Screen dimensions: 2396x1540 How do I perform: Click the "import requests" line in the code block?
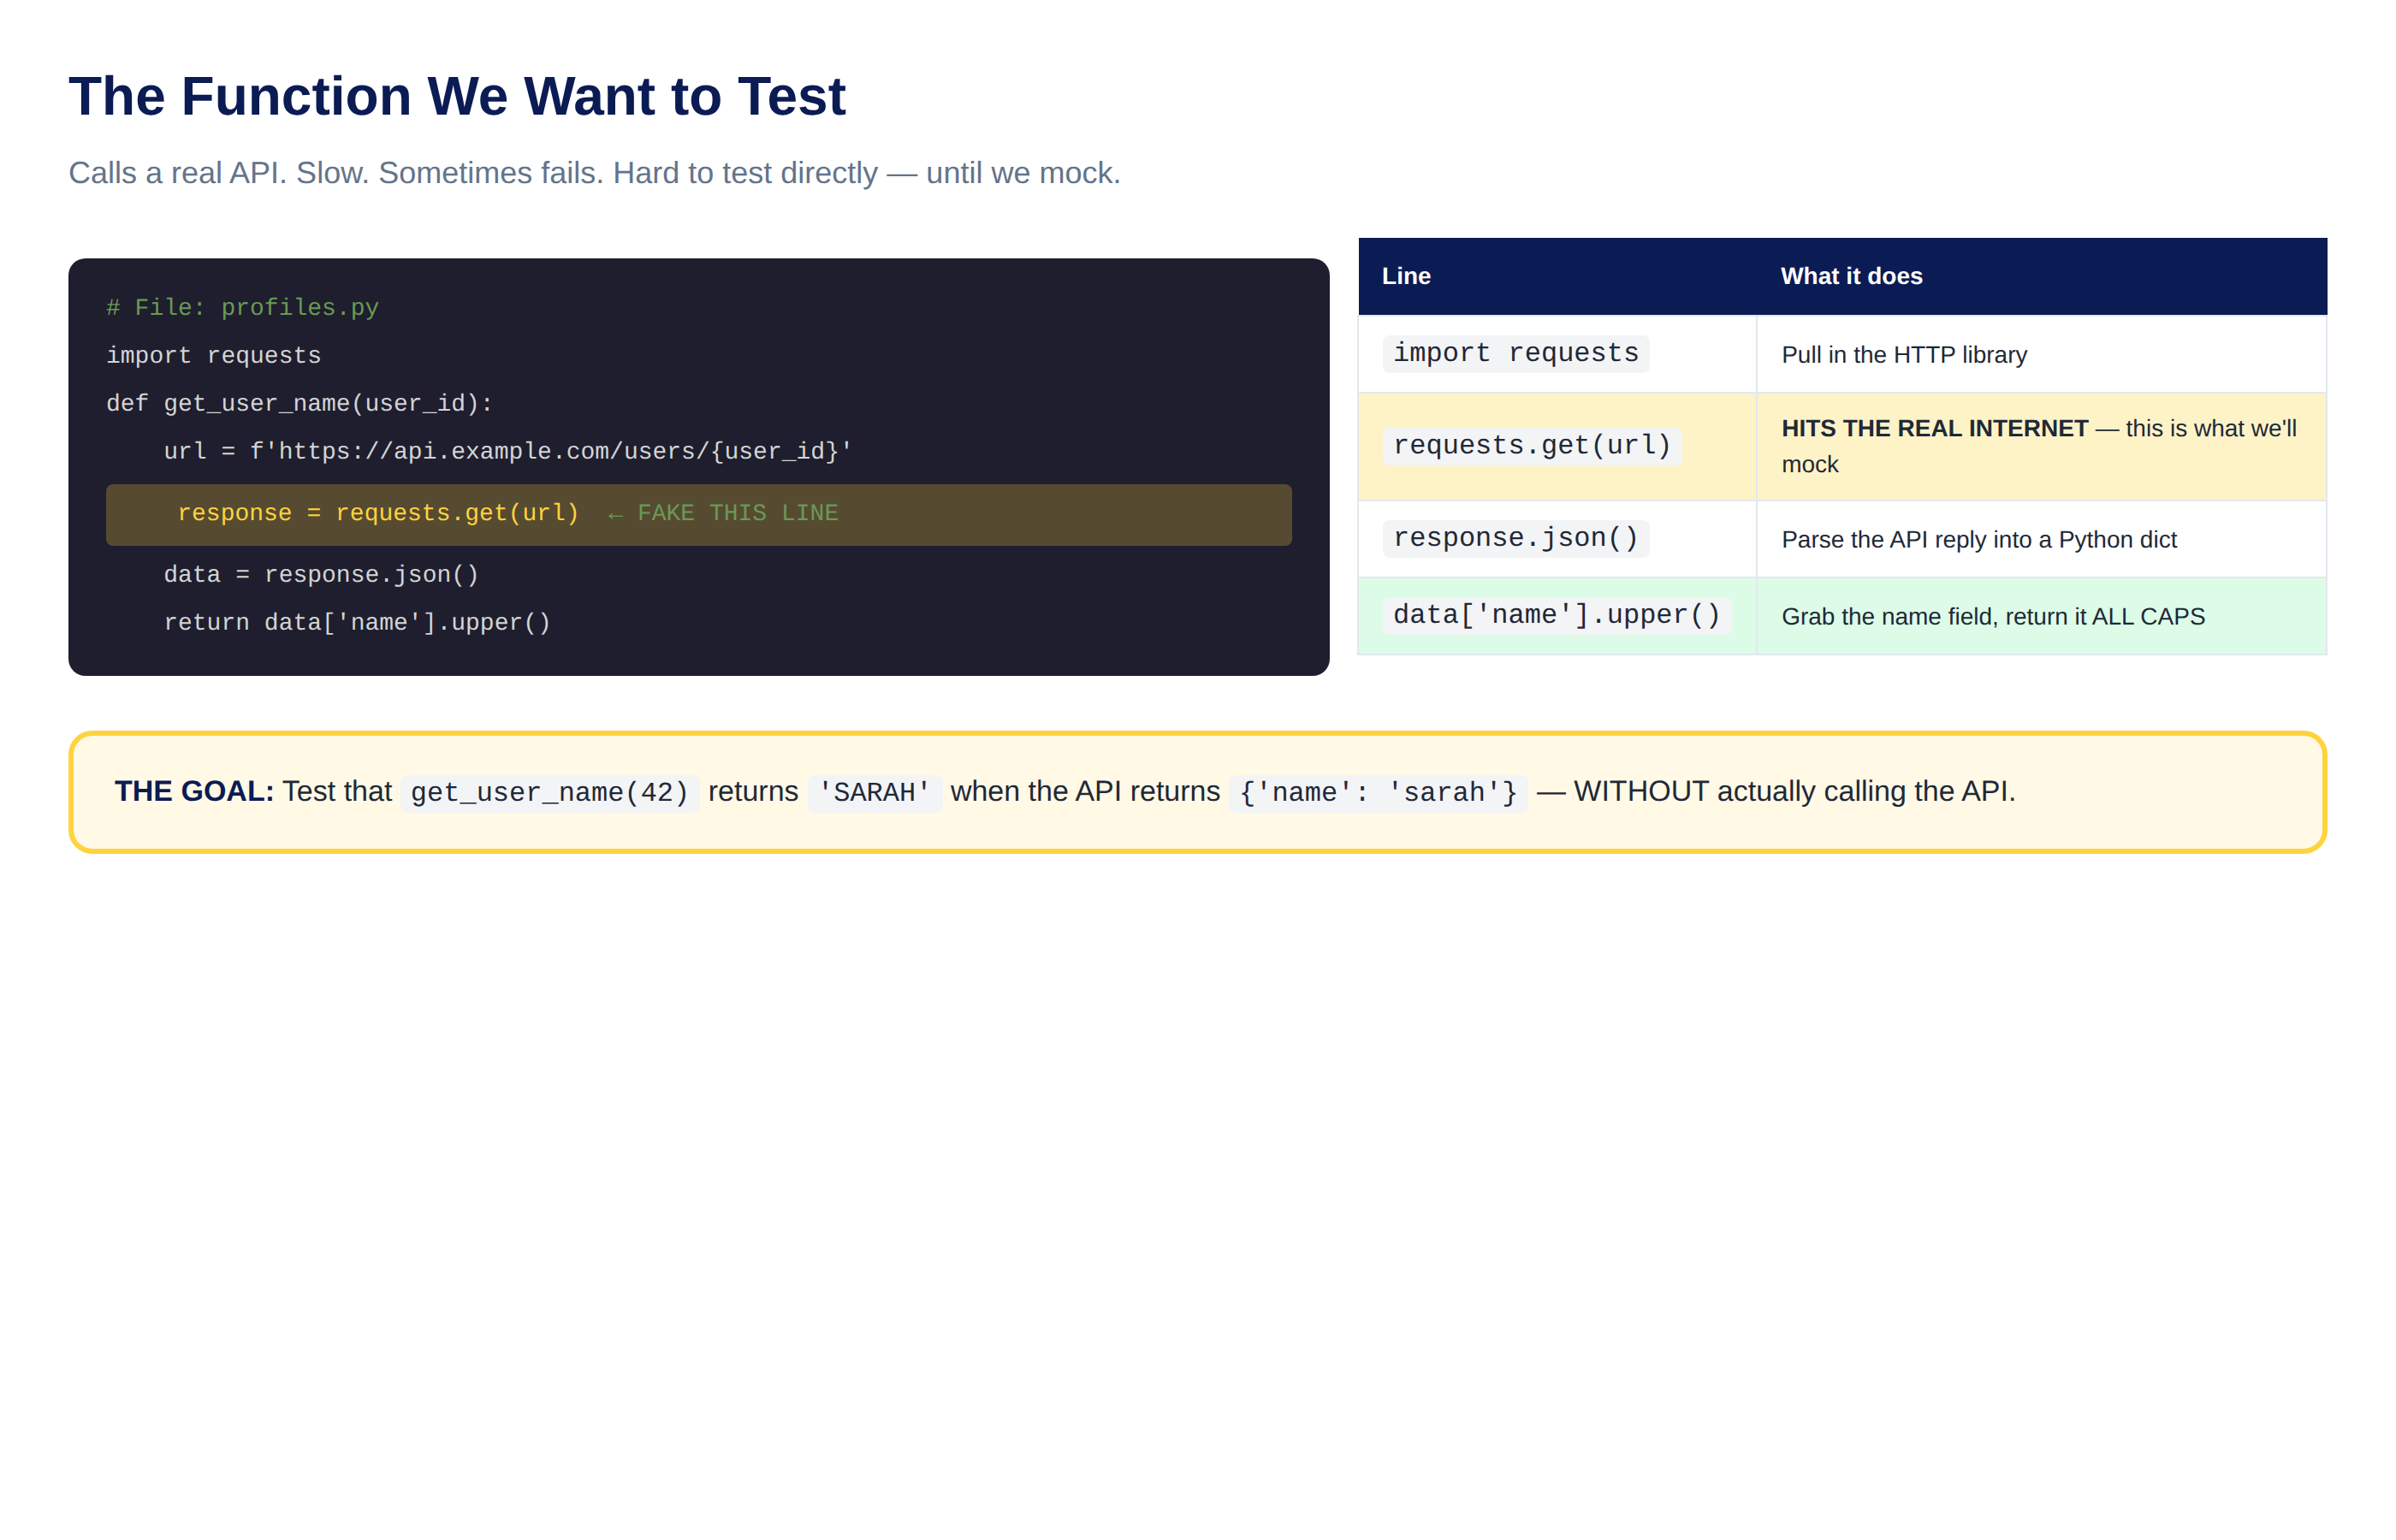[x=213, y=355]
